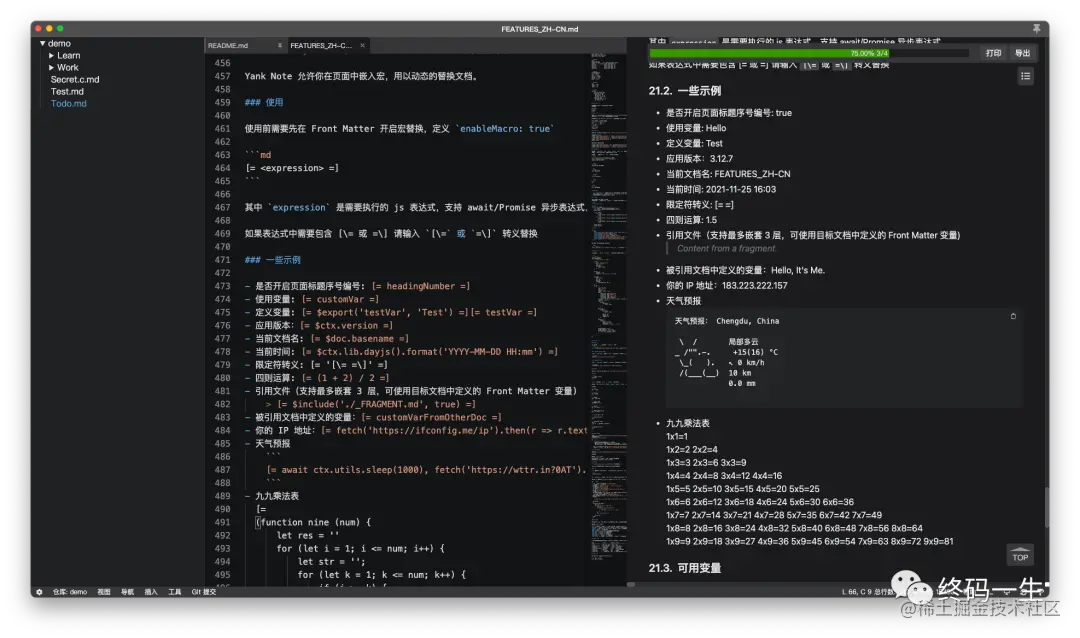Viewport: 1080px width, 638px height.
Task: Click the '### 一些示例' heading in editor
Action: pos(273,260)
